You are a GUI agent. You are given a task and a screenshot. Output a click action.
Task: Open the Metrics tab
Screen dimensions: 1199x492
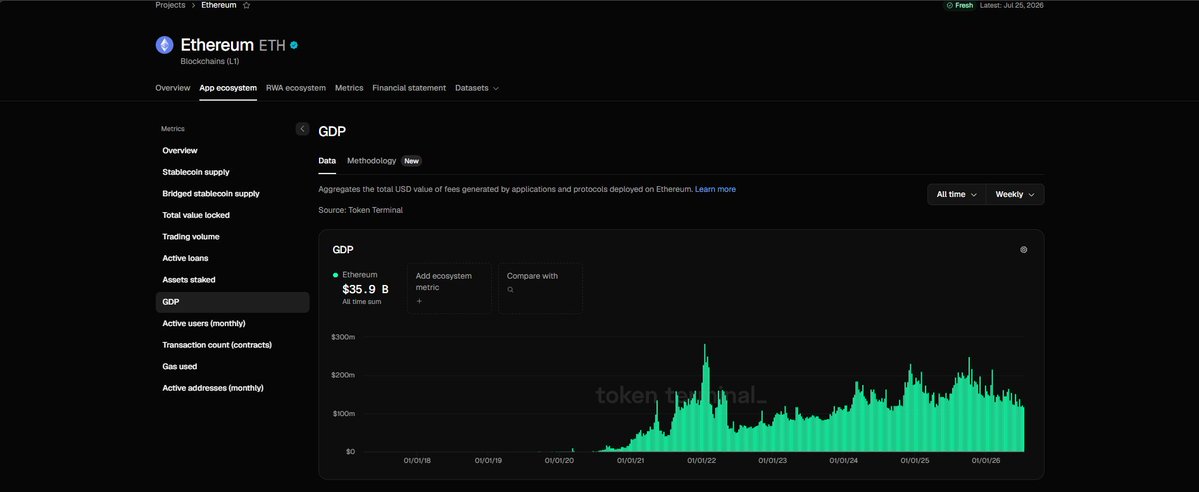(349, 88)
